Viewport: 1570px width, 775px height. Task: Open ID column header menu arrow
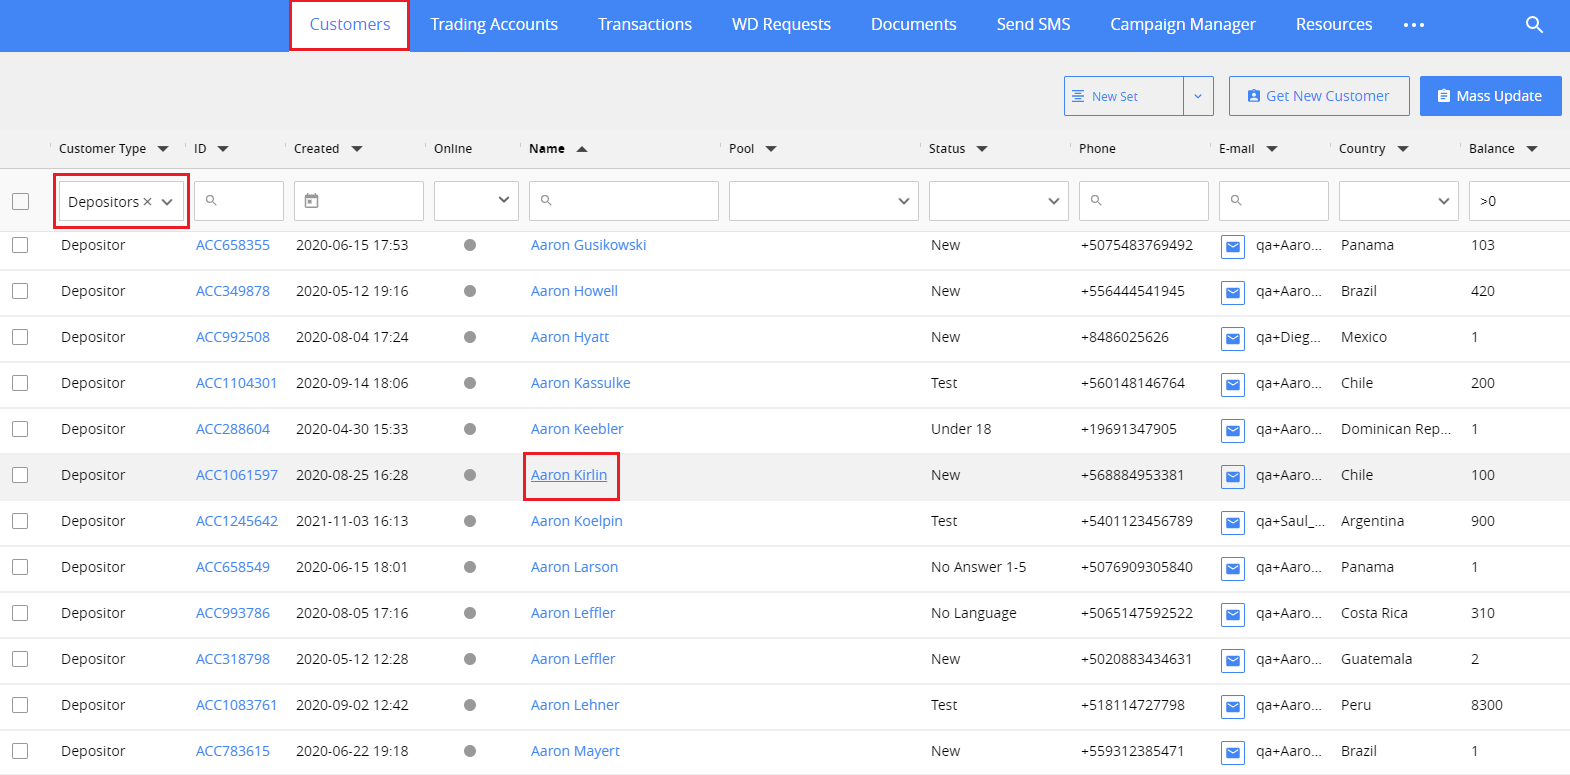coord(223,149)
